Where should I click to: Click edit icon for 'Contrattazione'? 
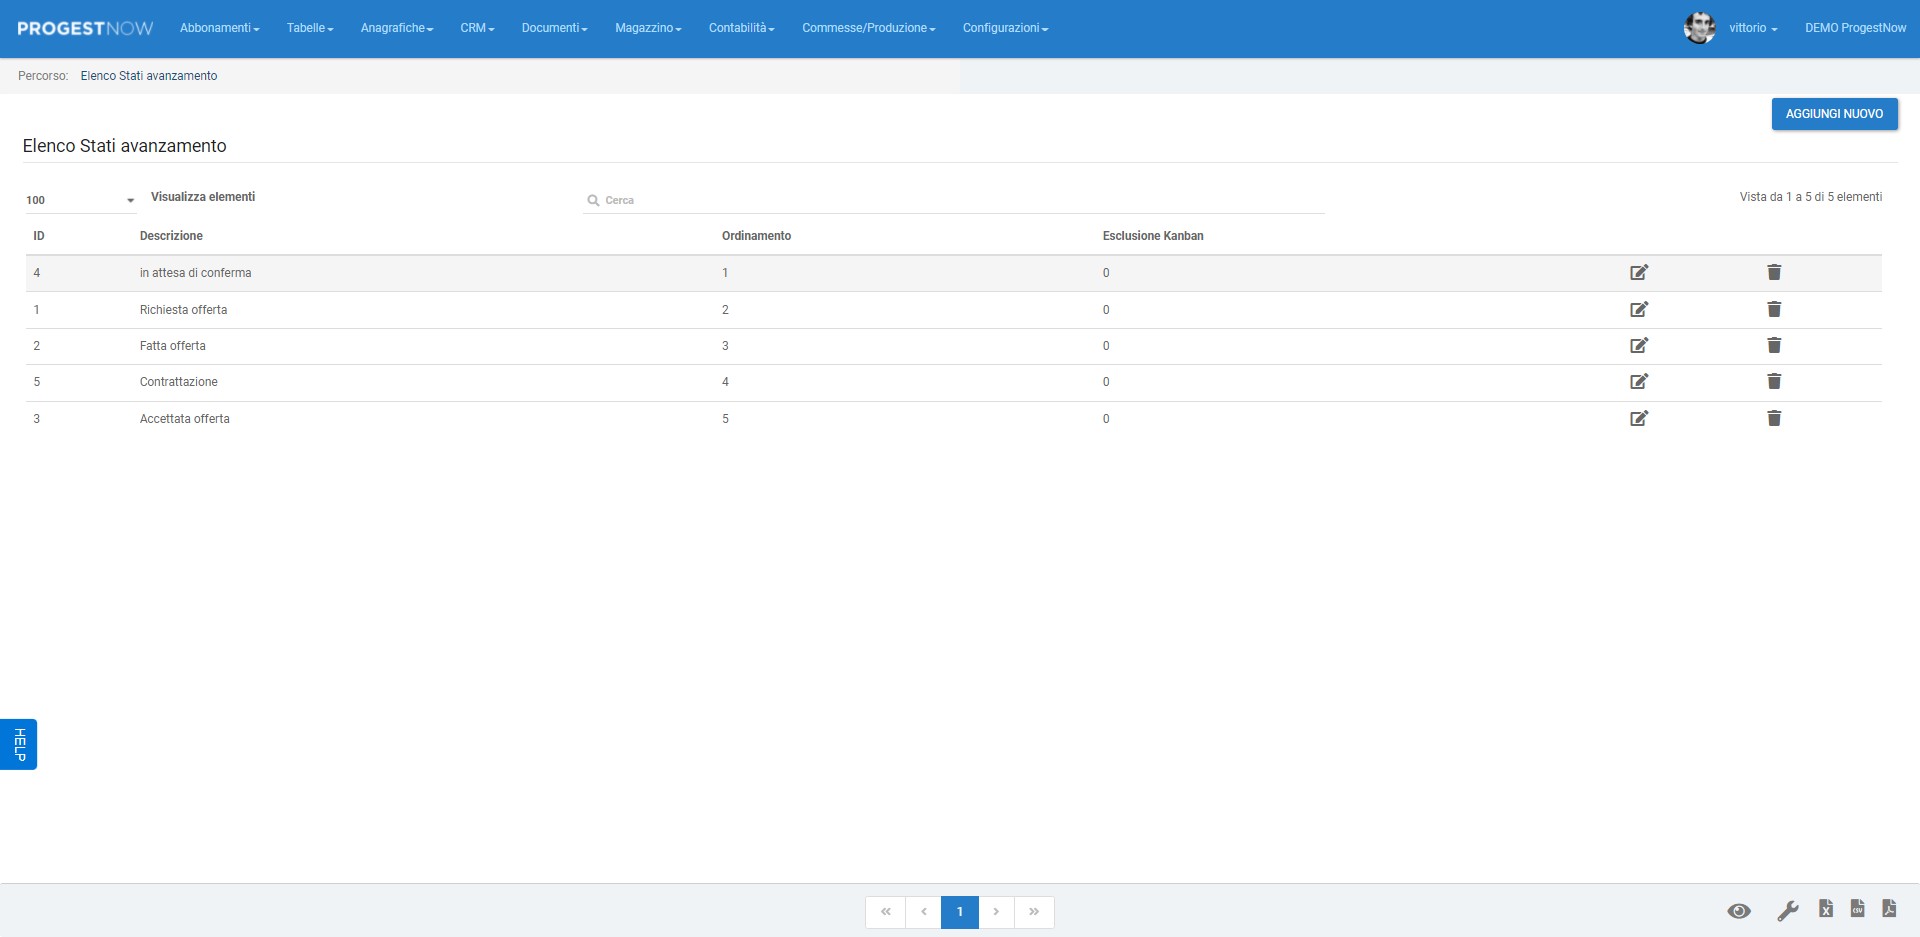1638,381
